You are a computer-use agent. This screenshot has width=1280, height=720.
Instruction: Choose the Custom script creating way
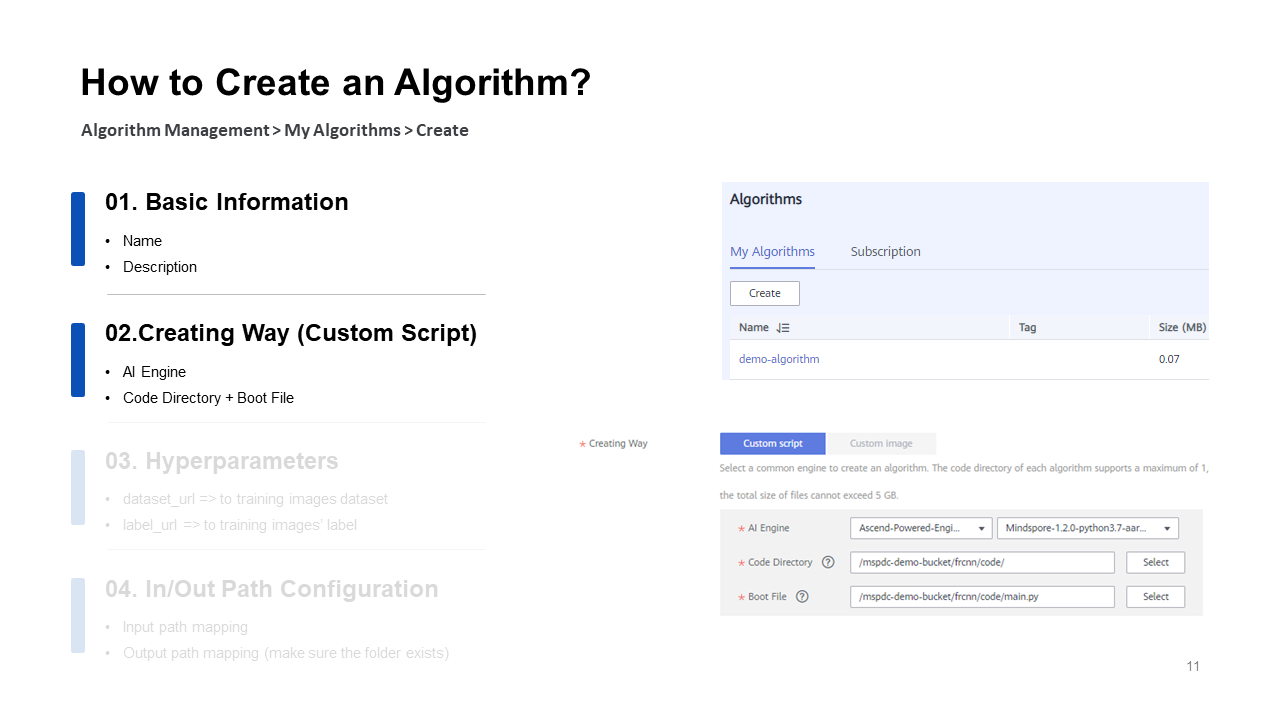click(772, 444)
